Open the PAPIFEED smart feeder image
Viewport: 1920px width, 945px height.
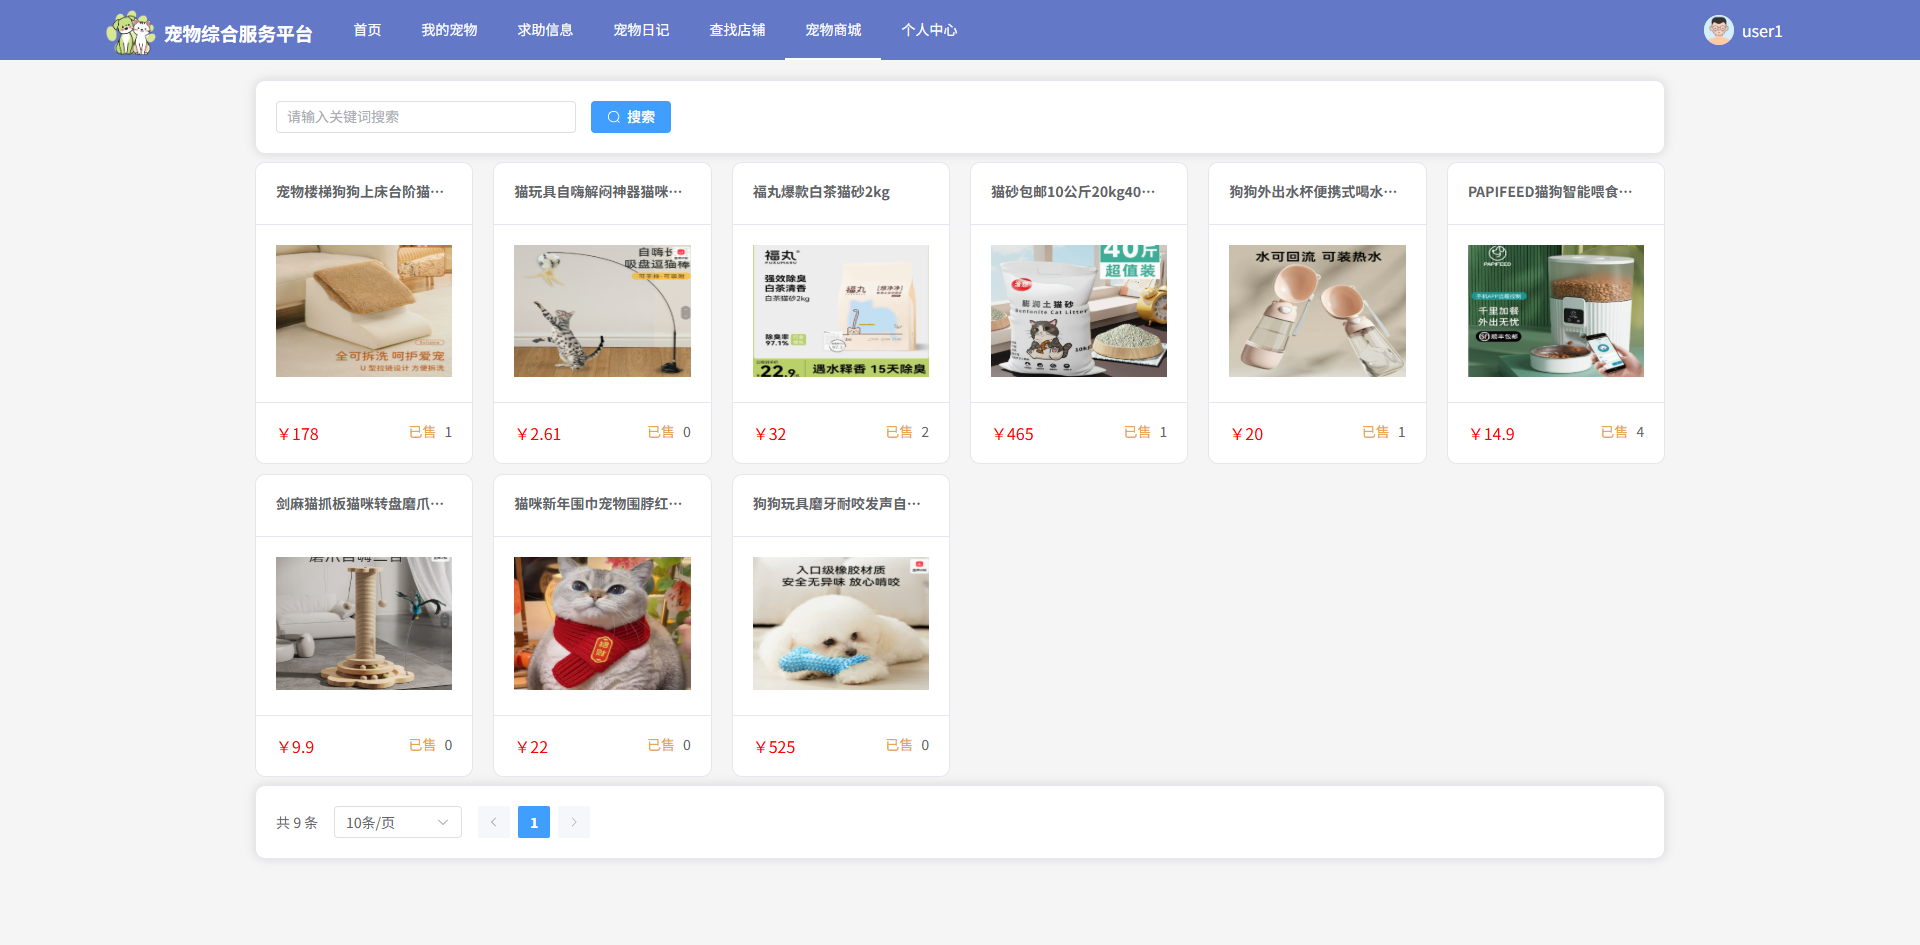click(1556, 311)
